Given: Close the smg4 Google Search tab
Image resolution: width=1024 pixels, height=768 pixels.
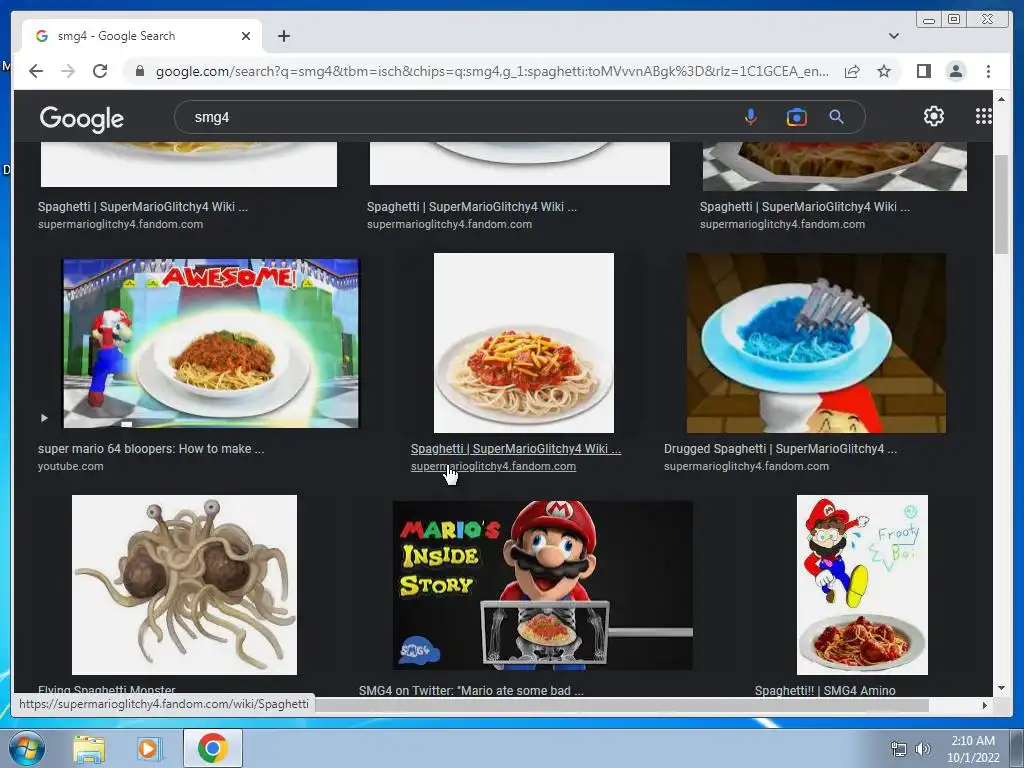Looking at the screenshot, I should [246, 36].
